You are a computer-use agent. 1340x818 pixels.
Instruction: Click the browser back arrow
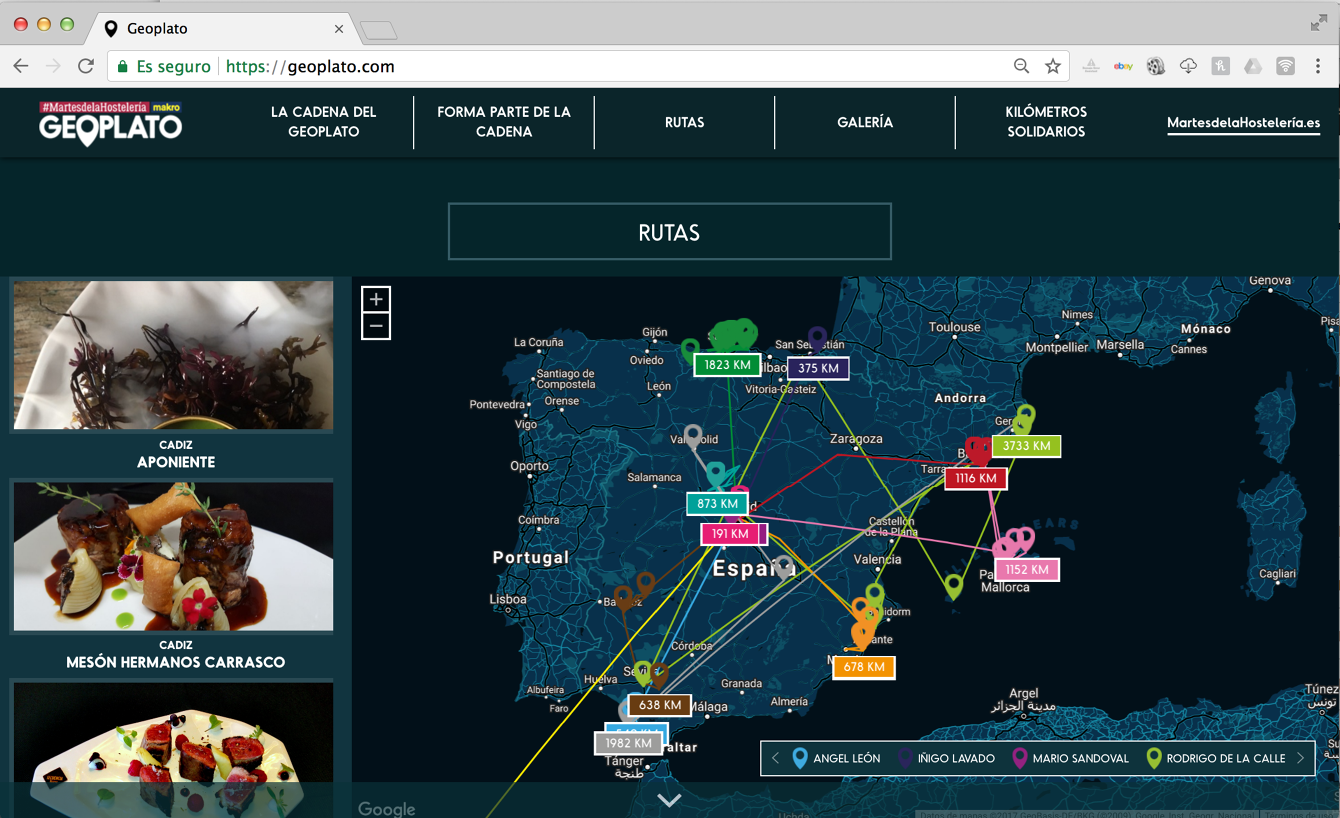point(21,66)
